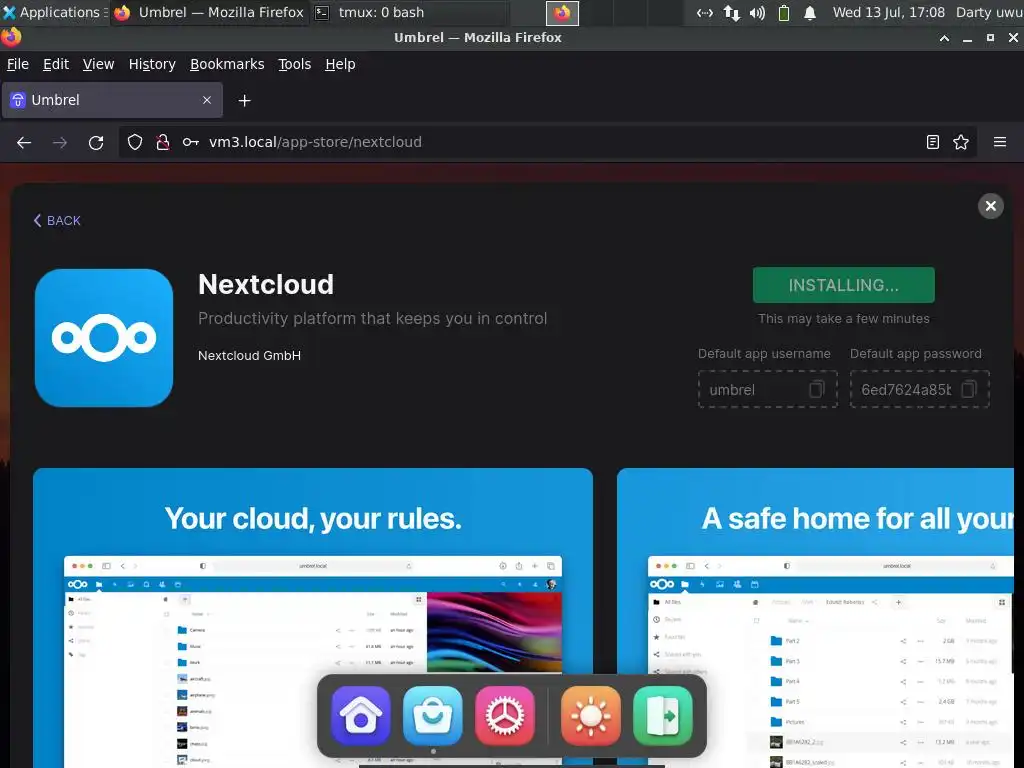
Task: Open the Bookmarks menu
Action: pyautogui.click(x=227, y=64)
